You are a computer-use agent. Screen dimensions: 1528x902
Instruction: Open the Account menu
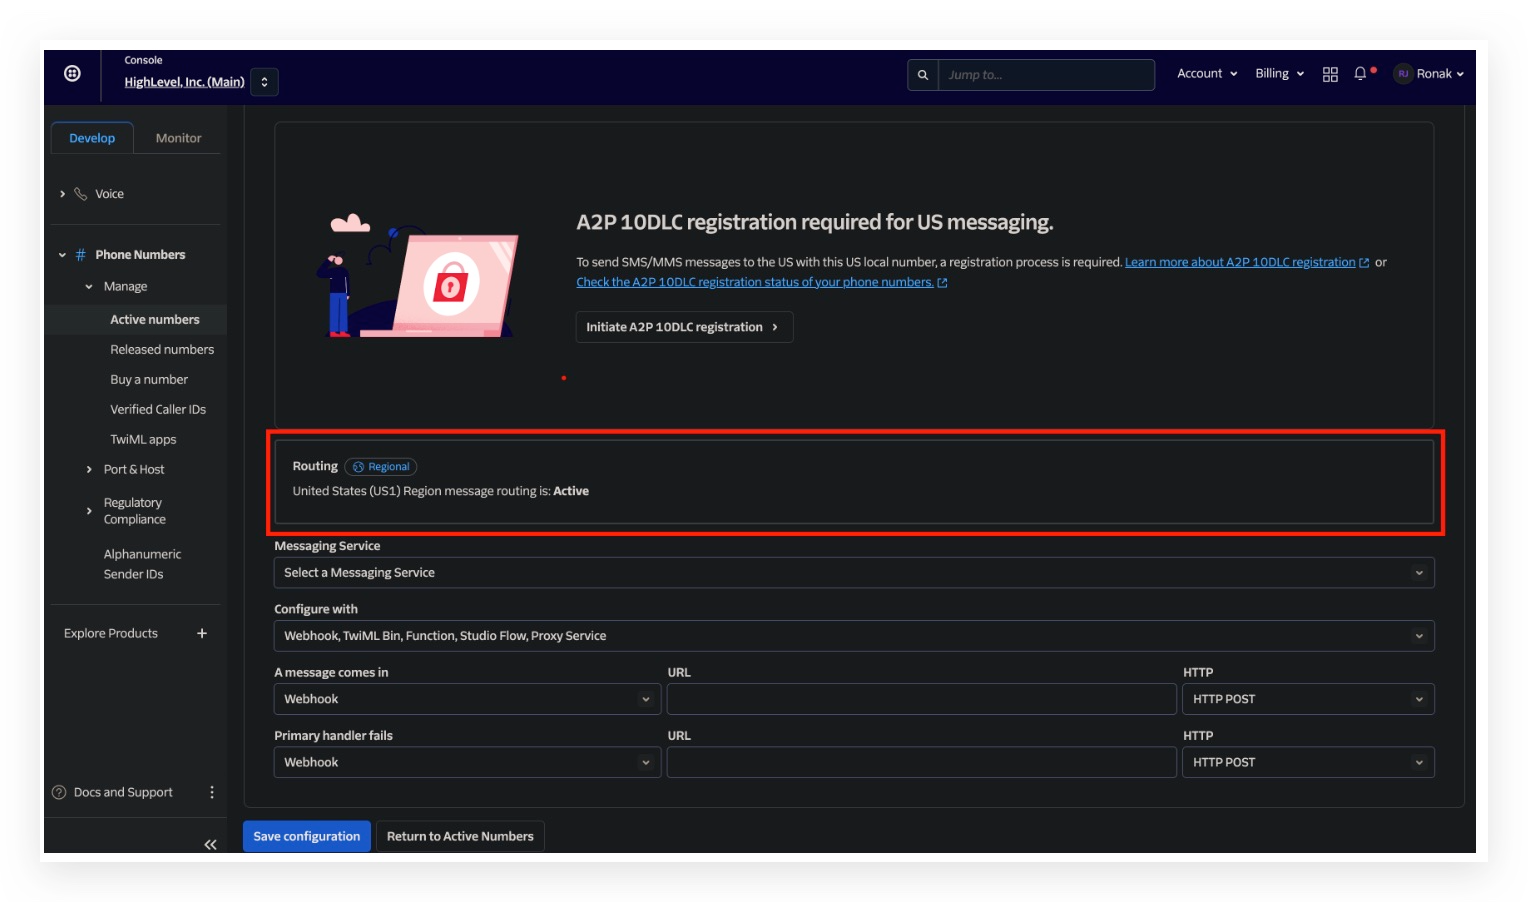pos(1207,74)
